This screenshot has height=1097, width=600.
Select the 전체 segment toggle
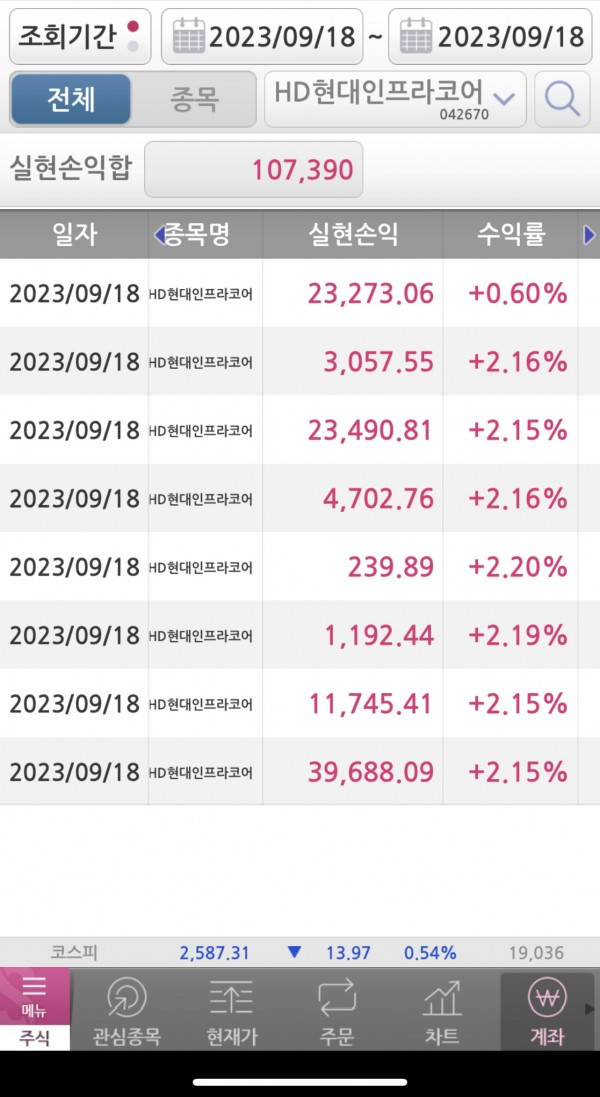70,99
